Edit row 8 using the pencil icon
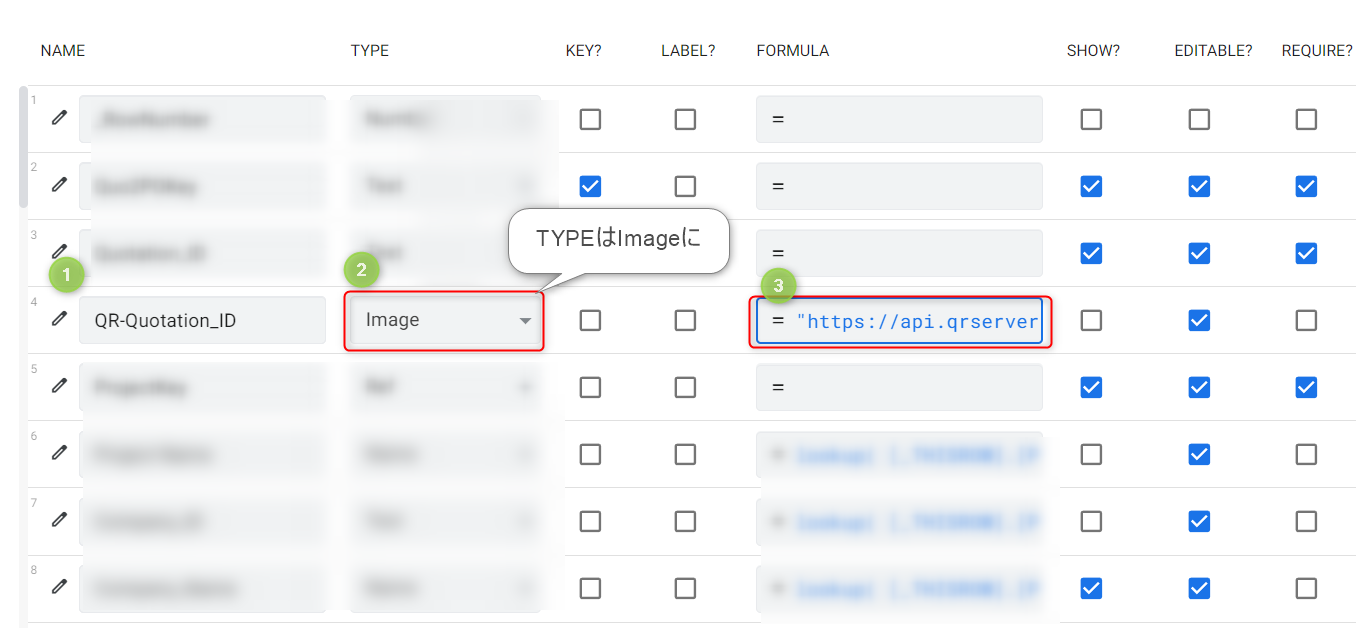Screen dimensions: 1356x628 (59, 587)
